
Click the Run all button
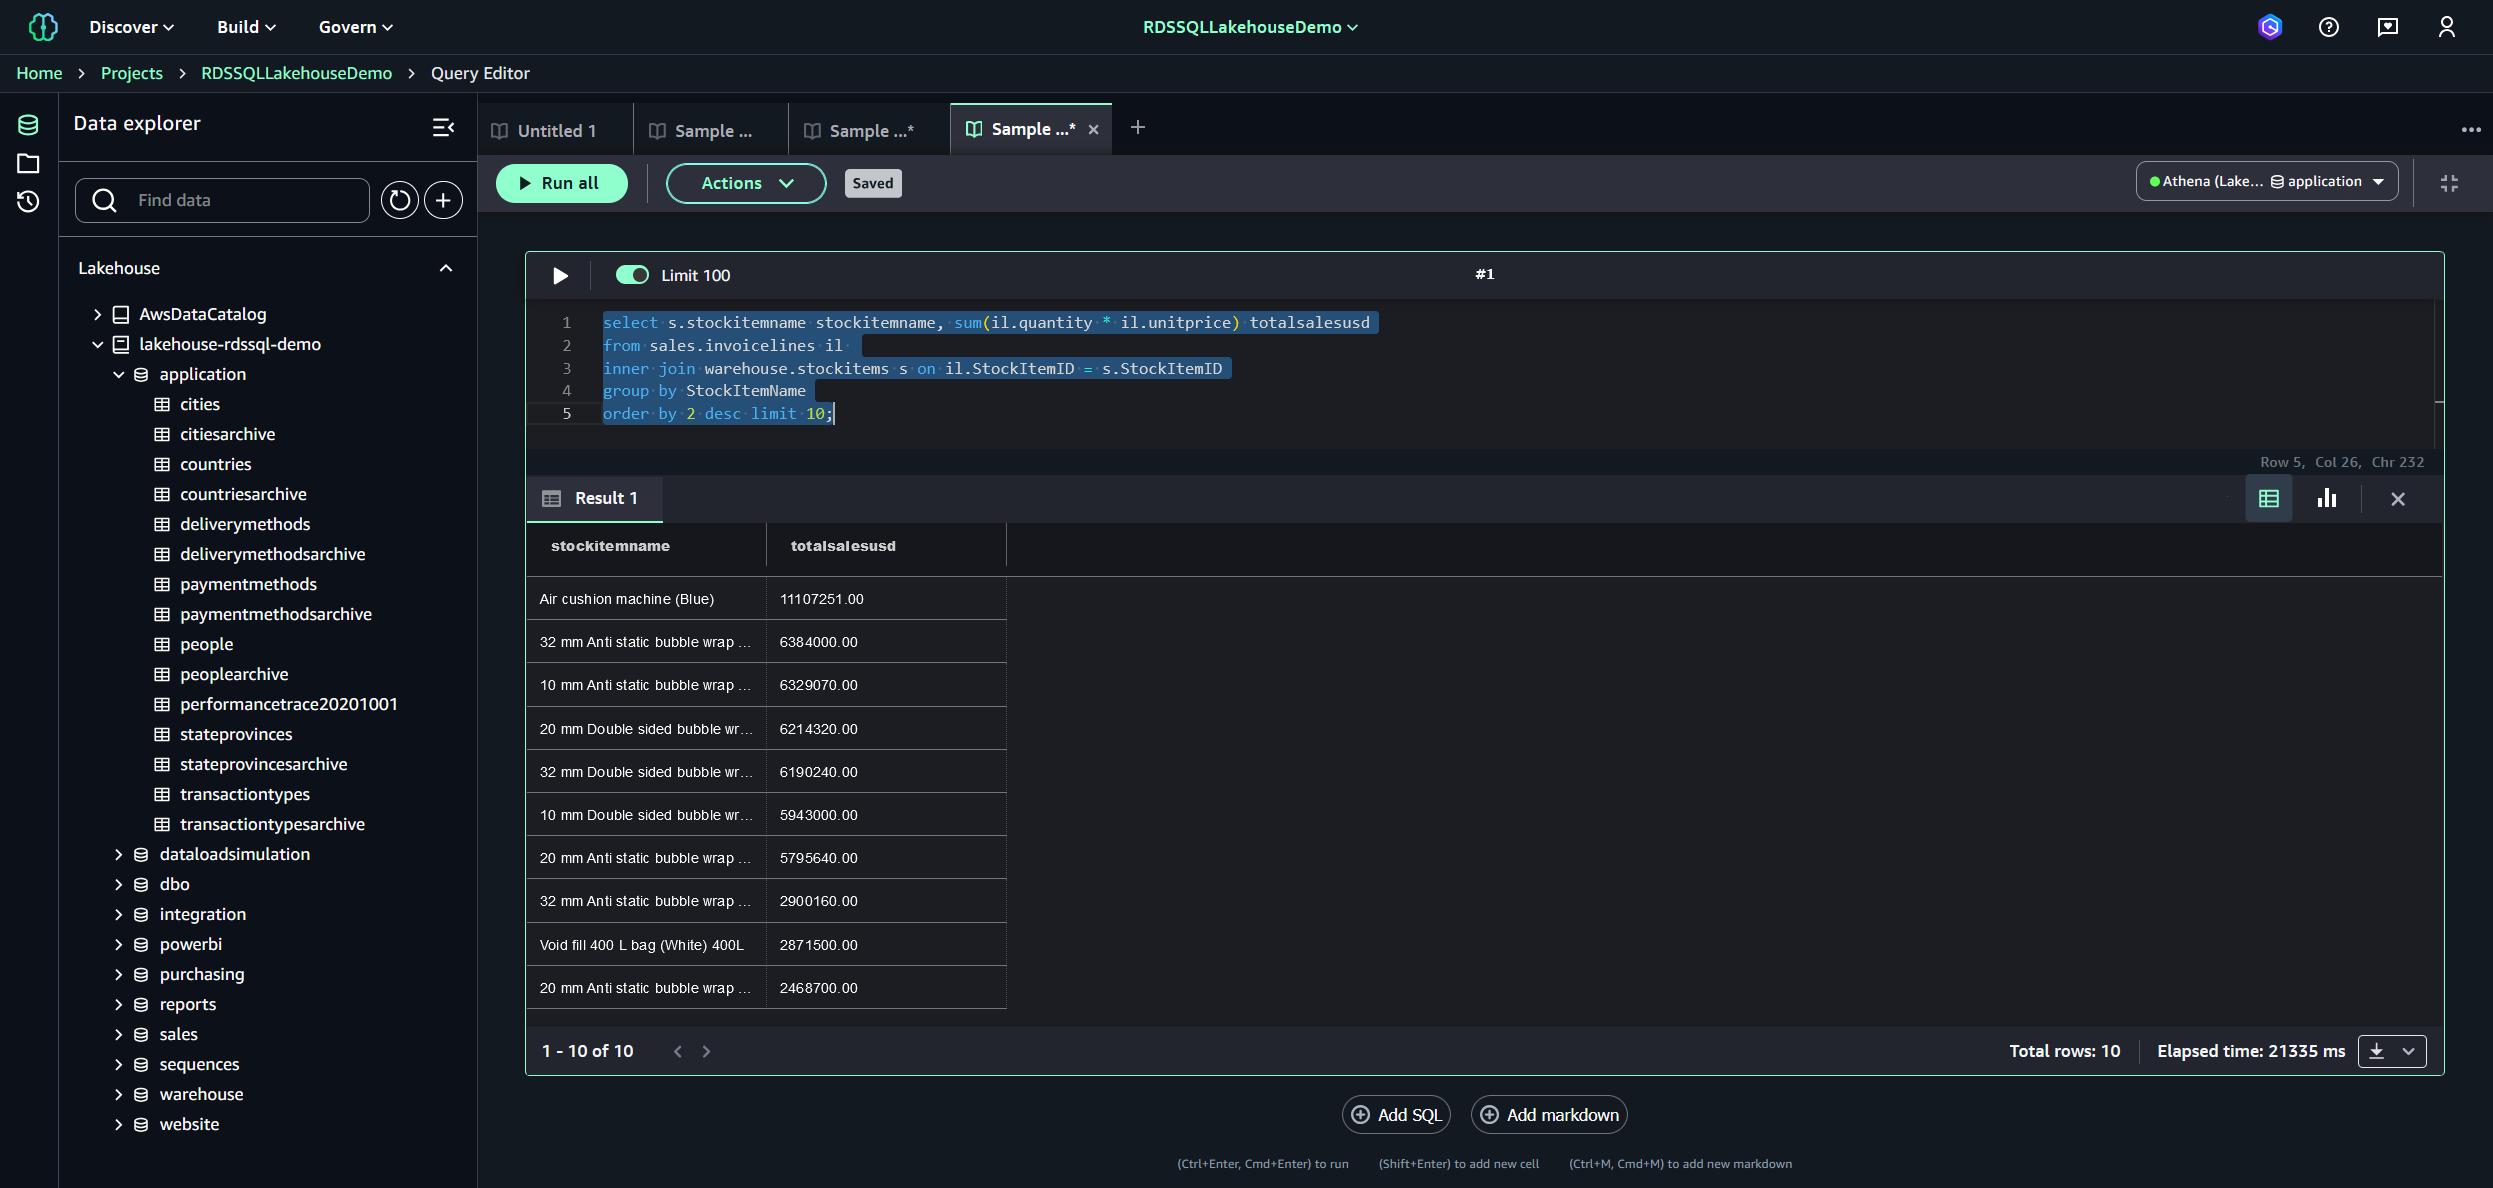click(561, 184)
